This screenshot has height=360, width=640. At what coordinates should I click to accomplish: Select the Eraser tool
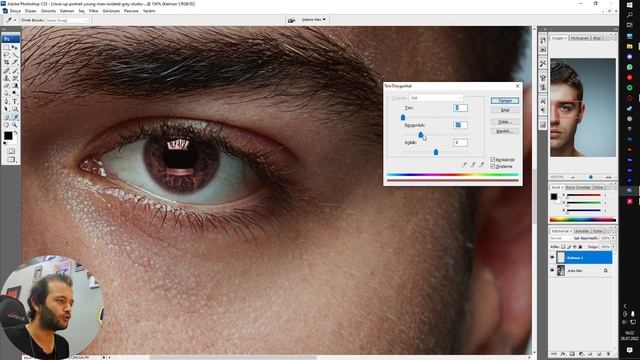[6, 85]
